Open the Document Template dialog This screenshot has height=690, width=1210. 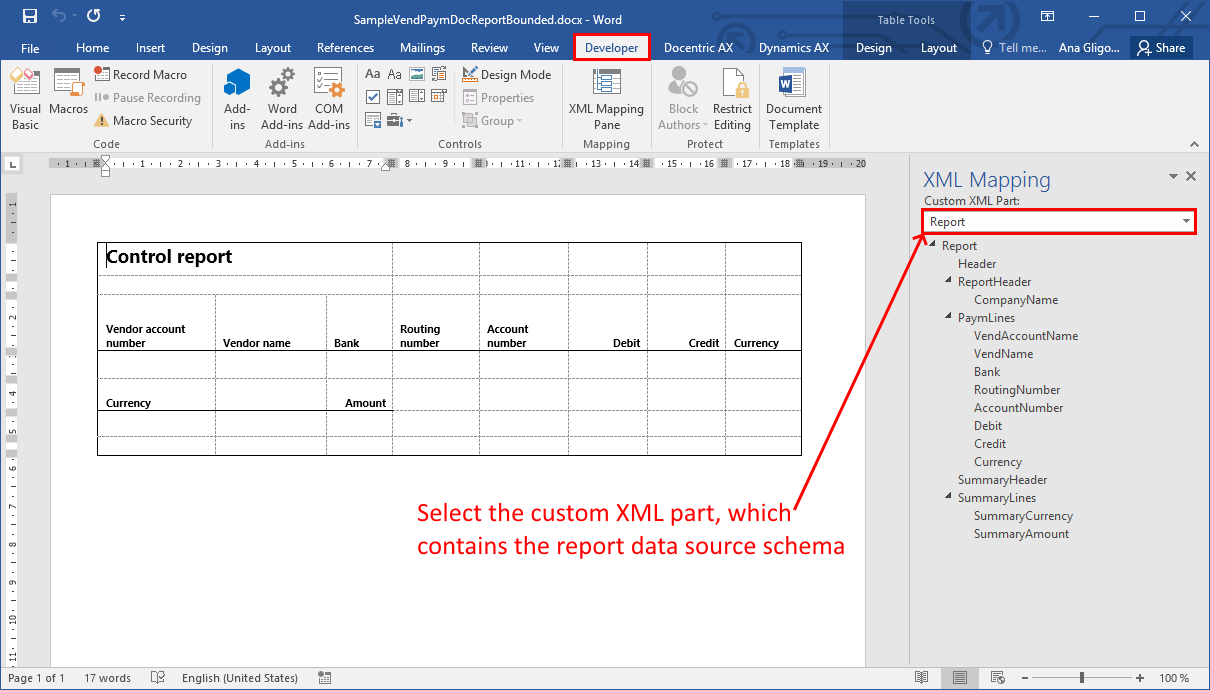[x=793, y=97]
